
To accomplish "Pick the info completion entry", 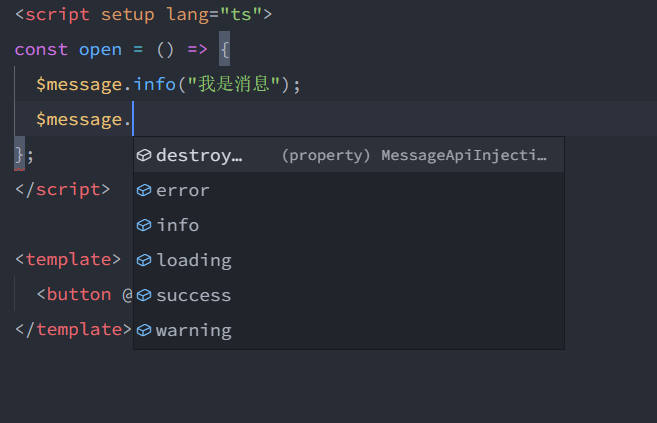I will coord(178,225).
